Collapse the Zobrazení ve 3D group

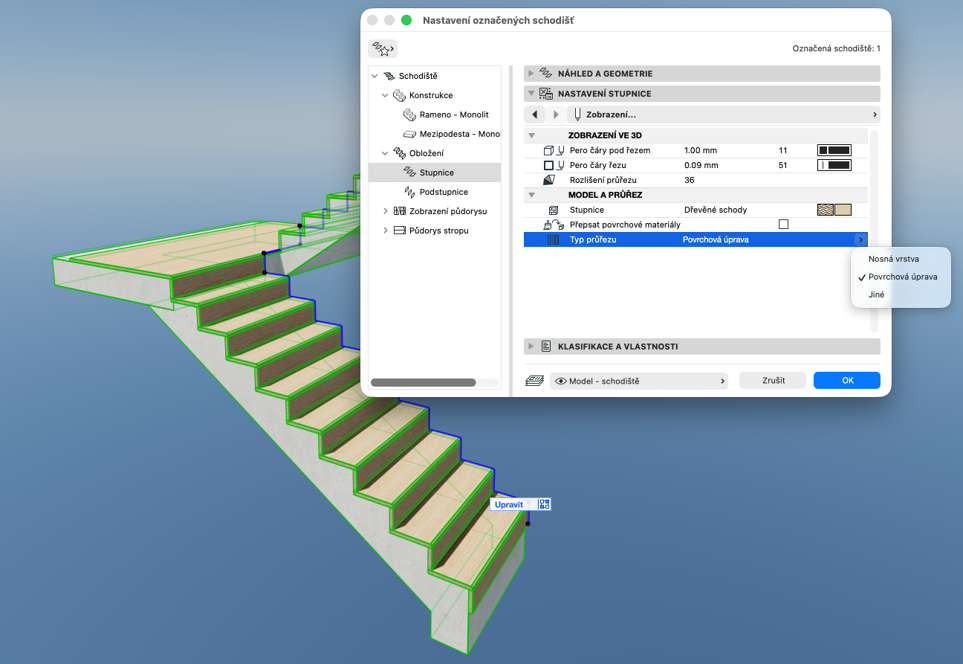click(532, 135)
